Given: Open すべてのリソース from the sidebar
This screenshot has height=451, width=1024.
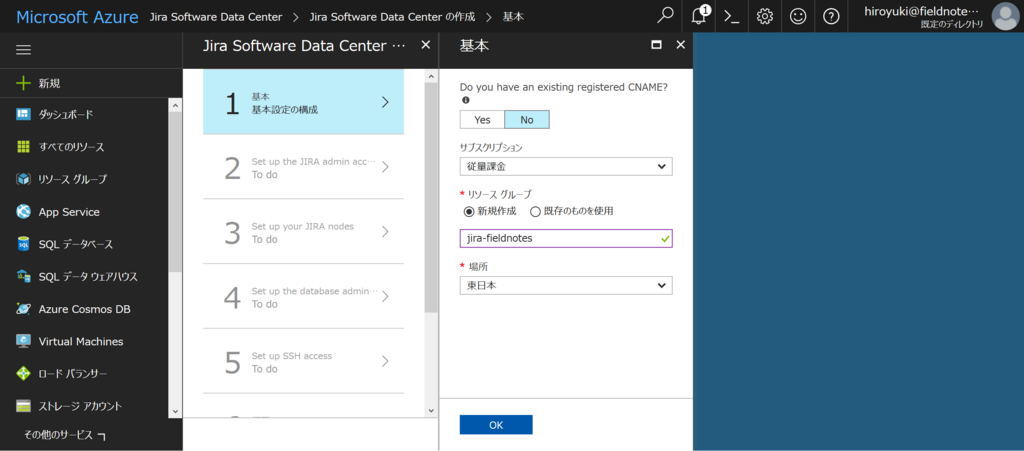Looking at the screenshot, I should click(x=84, y=147).
